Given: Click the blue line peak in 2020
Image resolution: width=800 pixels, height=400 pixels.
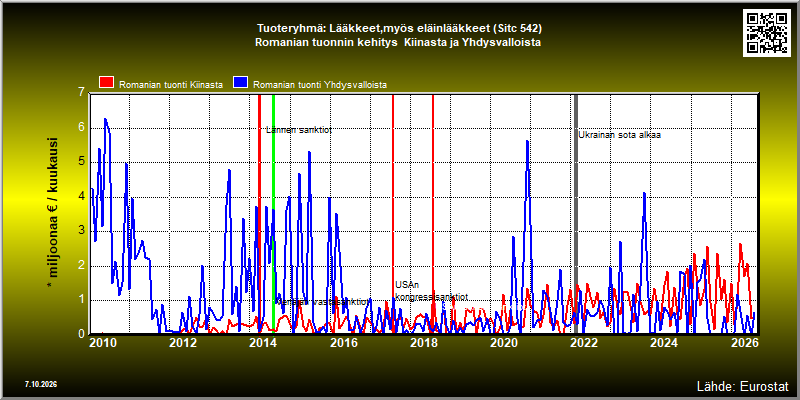Looking at the screenshot, I should 527,141.
